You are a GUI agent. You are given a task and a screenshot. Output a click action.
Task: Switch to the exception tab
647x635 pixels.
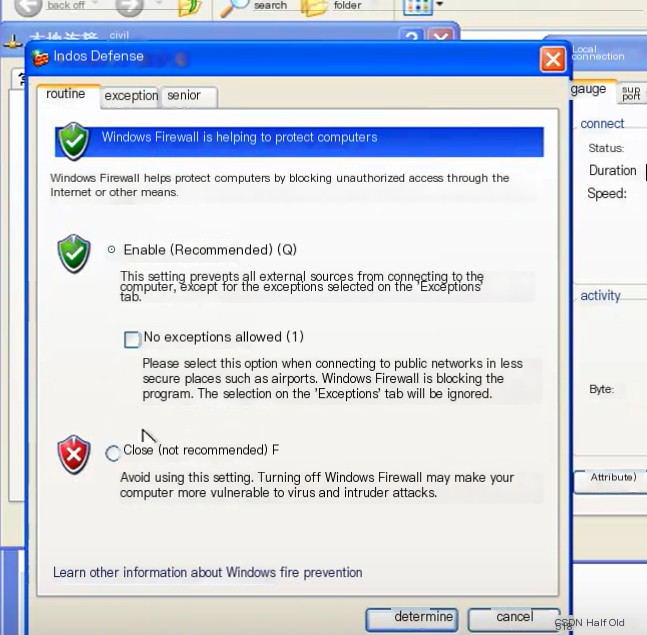(131, 96)
